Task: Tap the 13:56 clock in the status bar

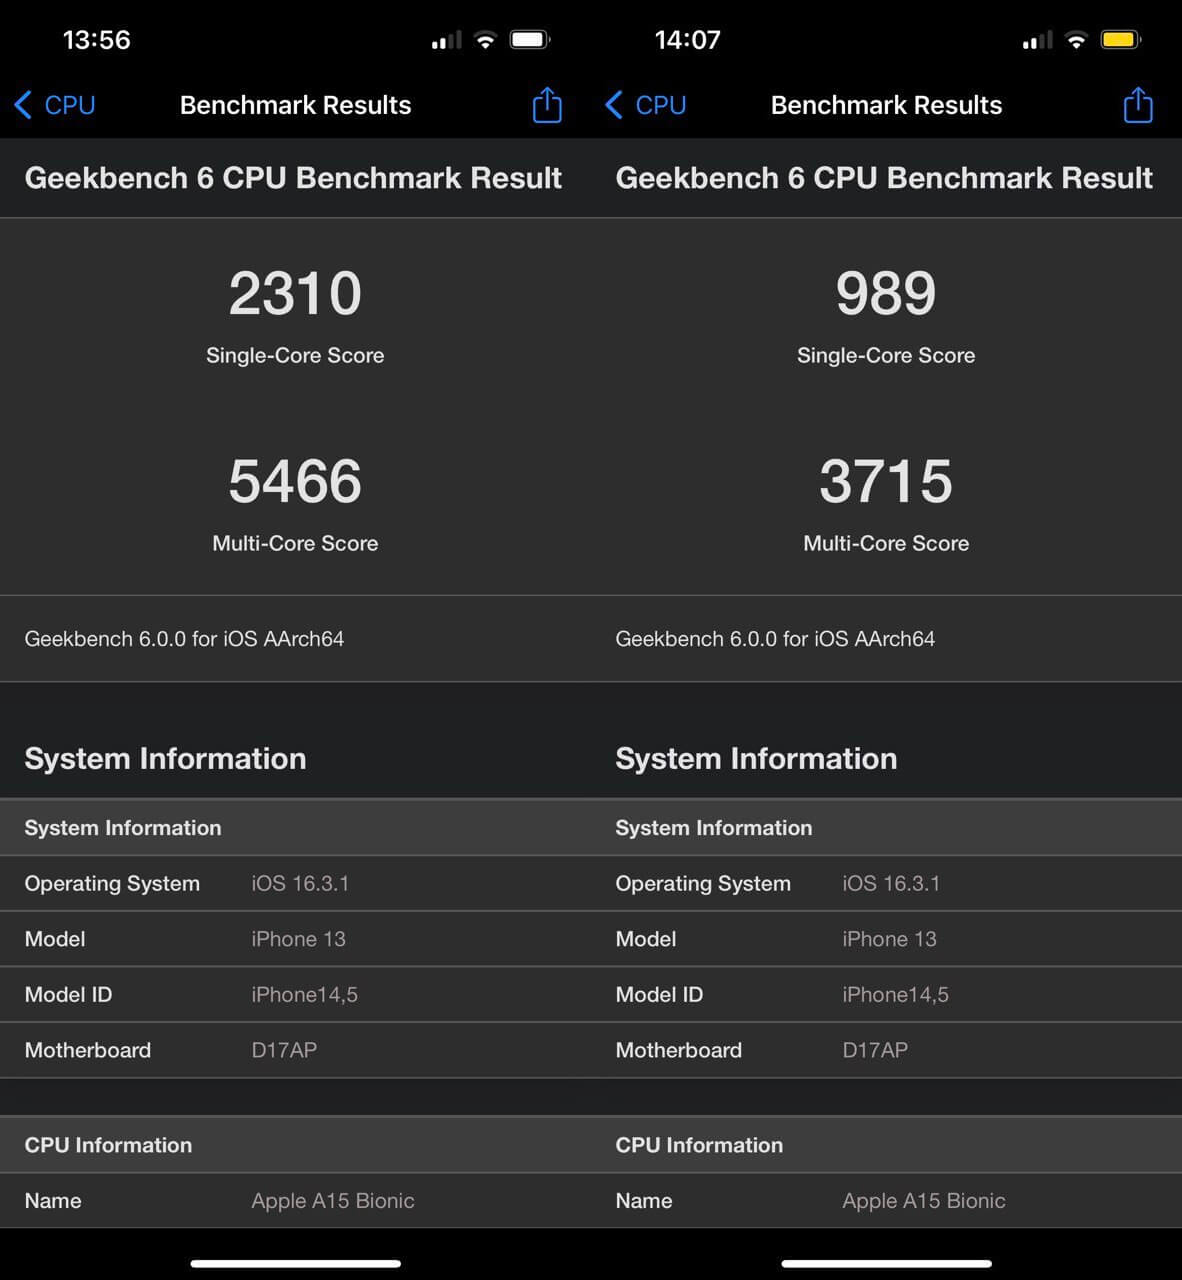Action: (96, 40)
